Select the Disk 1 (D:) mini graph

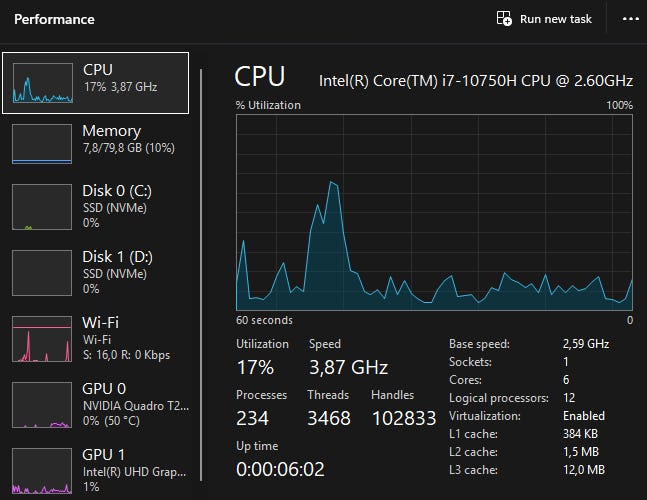[42, 272]
